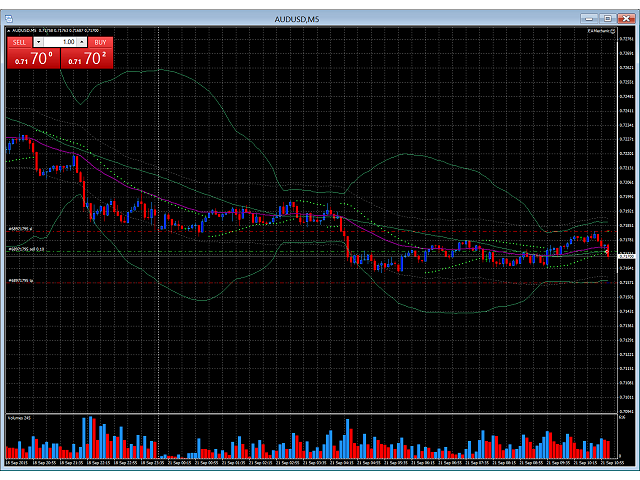
Task: Click the BUY button label
Action: pos(100,42)
